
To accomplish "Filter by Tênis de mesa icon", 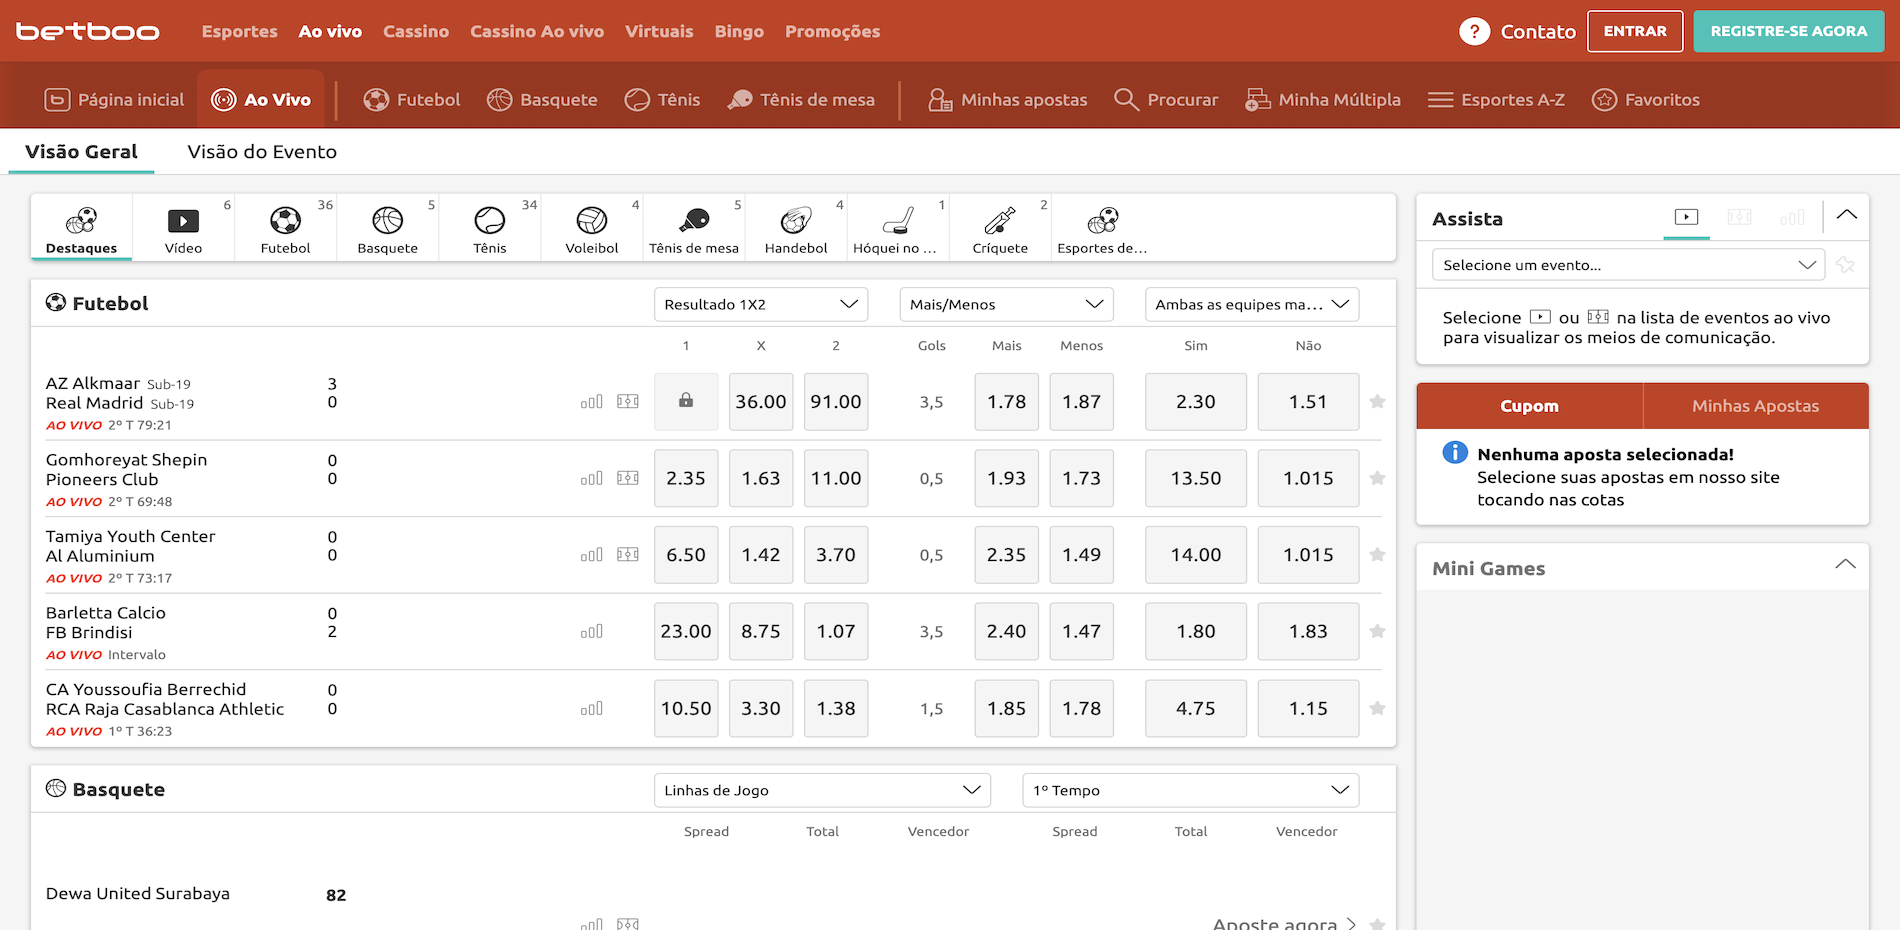I will 693,228.
